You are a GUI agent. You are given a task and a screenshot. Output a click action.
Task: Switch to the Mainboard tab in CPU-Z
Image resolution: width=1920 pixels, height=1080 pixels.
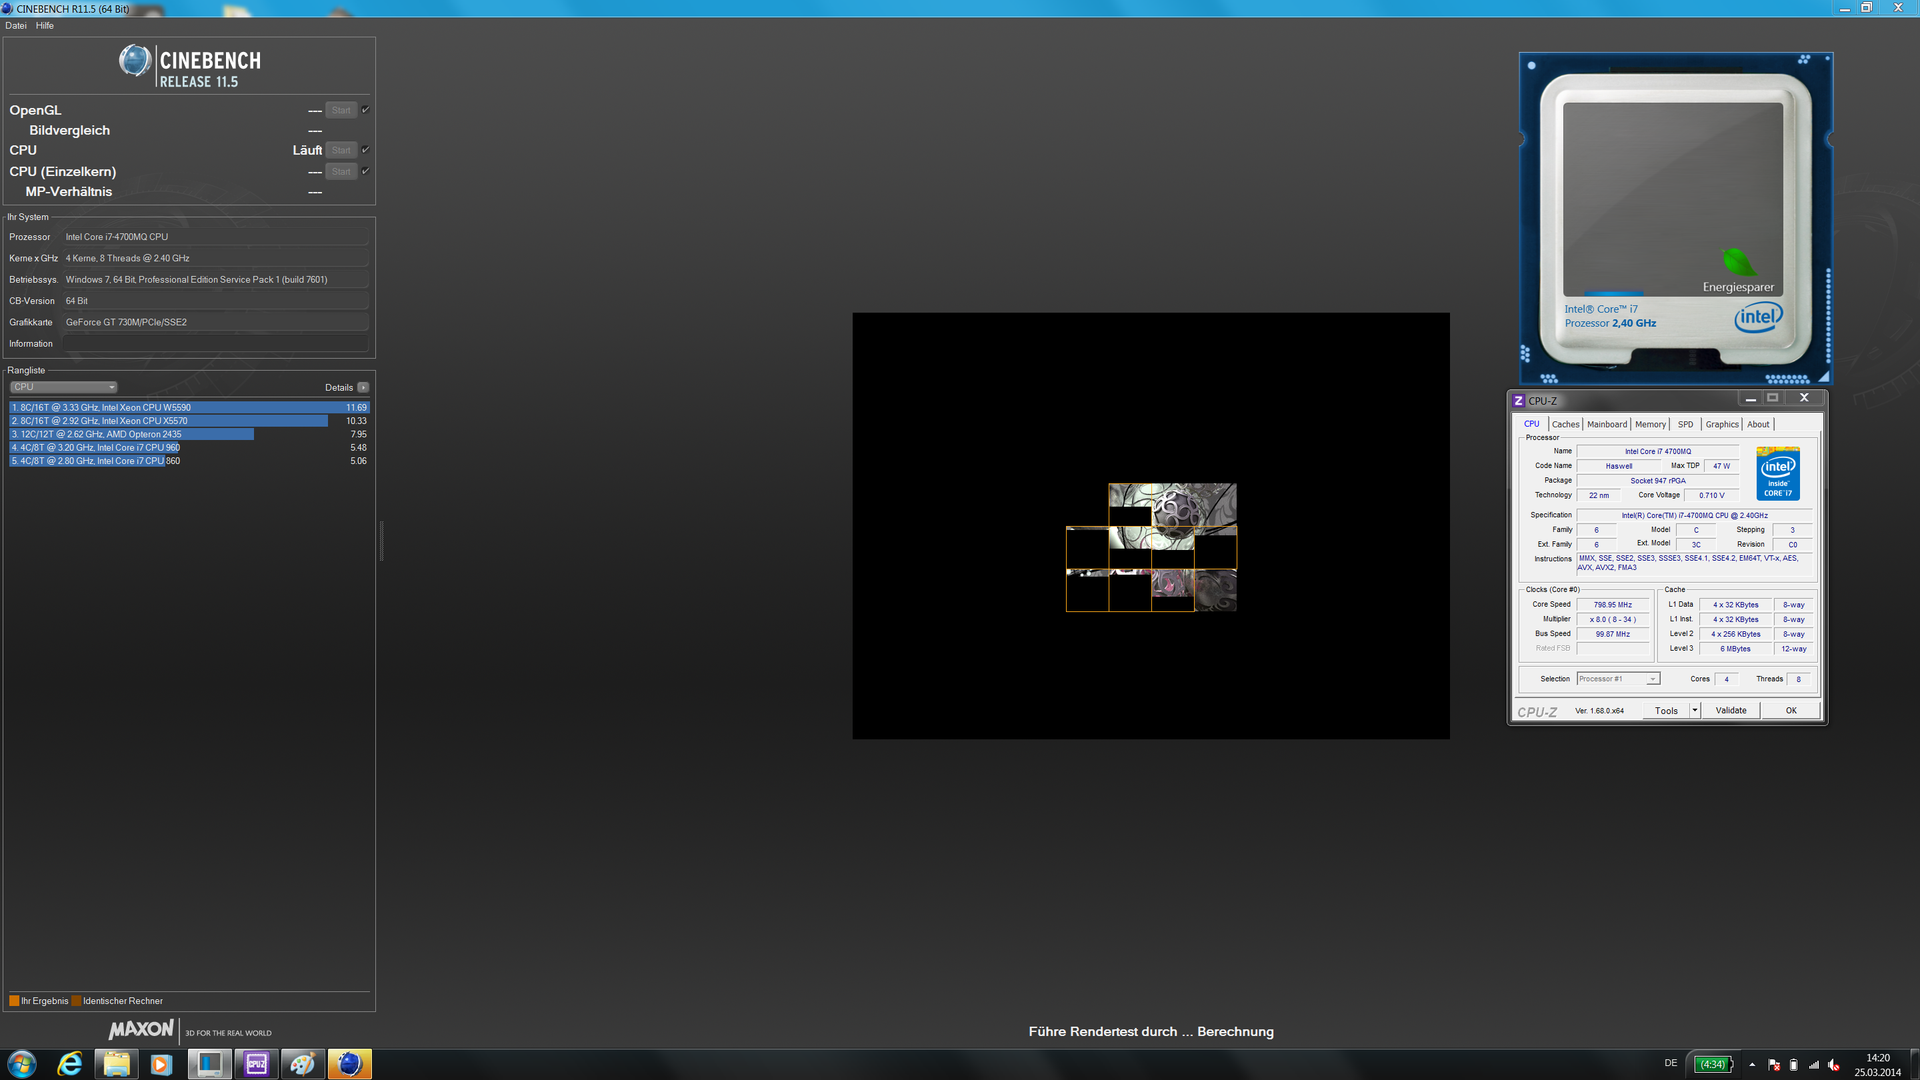(1607, 424)
